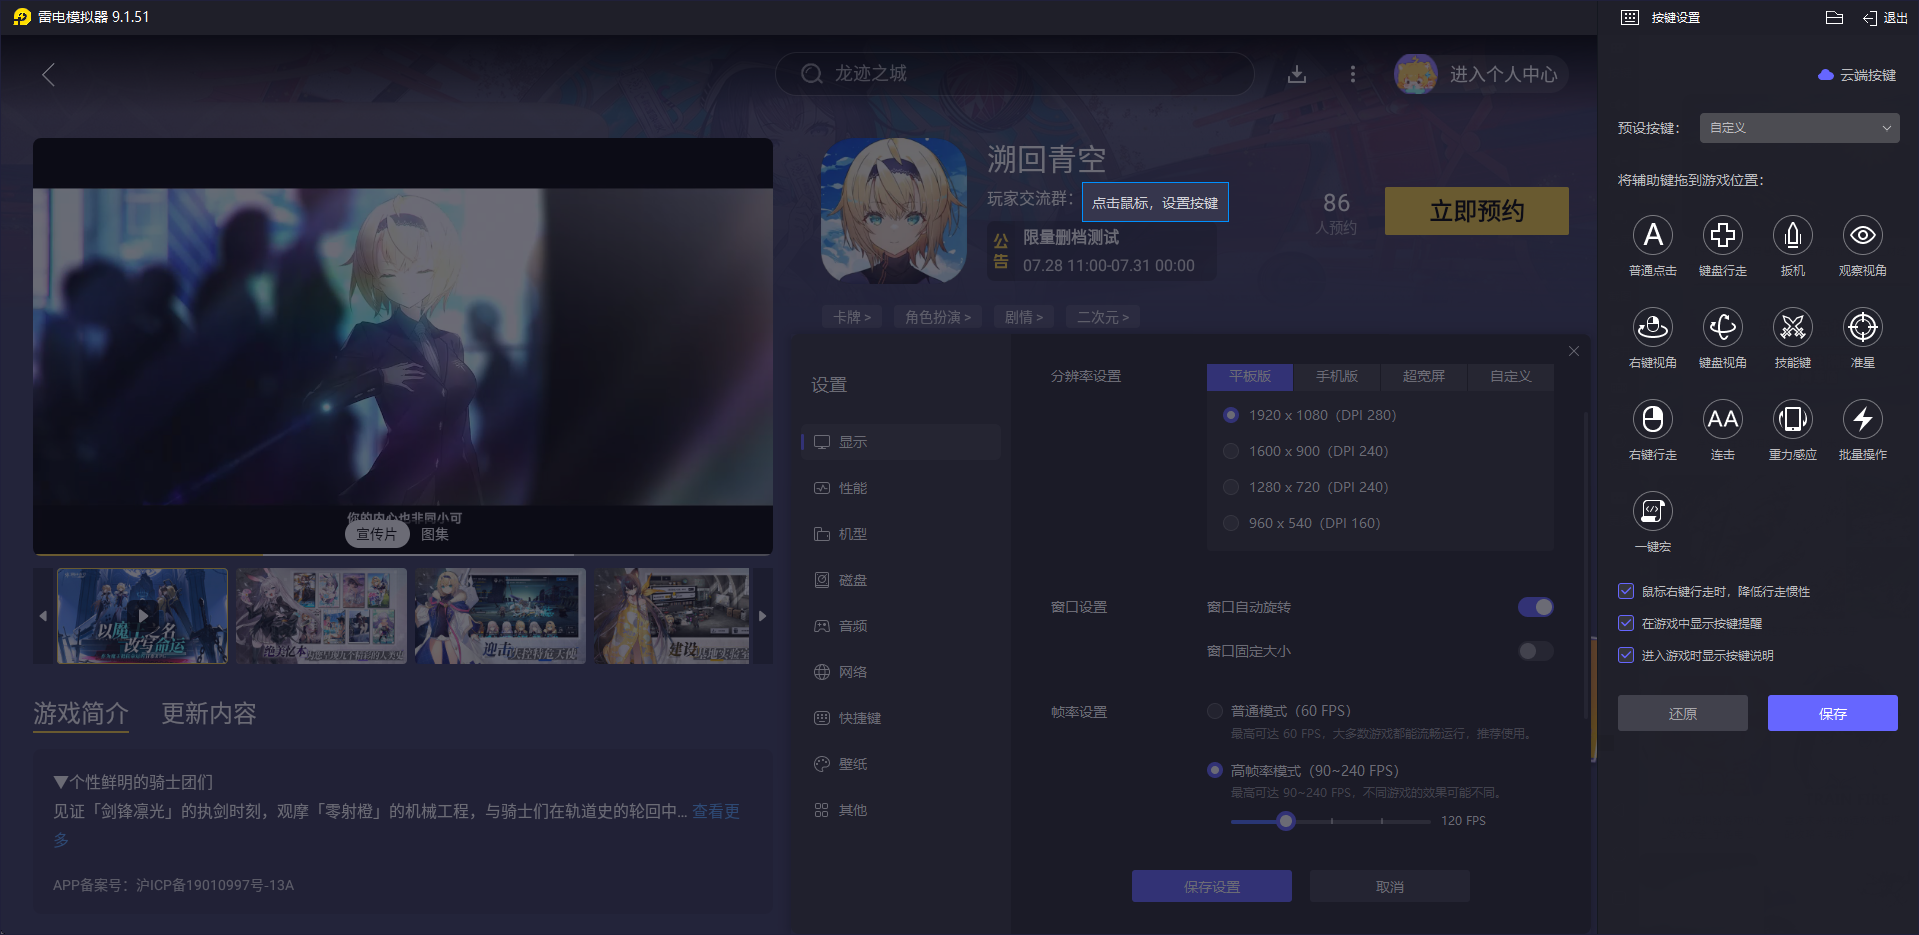
Task: Select the 一键宏 macro icon
Action: click(1653, 511)
